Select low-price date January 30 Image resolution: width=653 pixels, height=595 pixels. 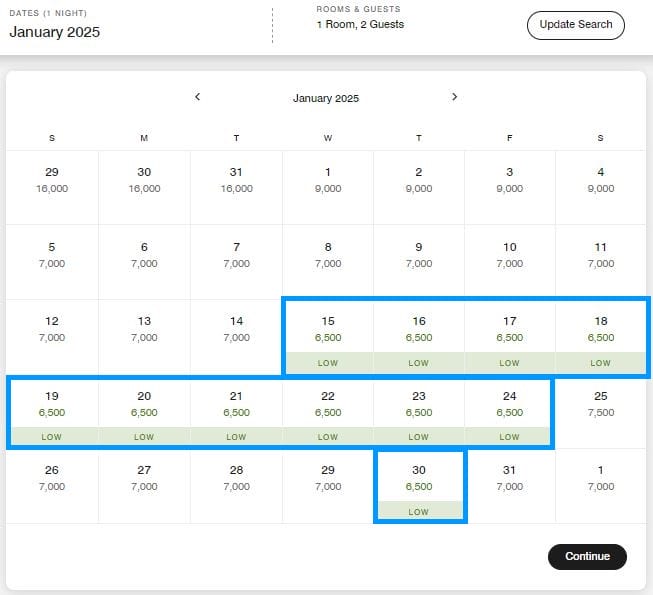[x=419, y=486]
